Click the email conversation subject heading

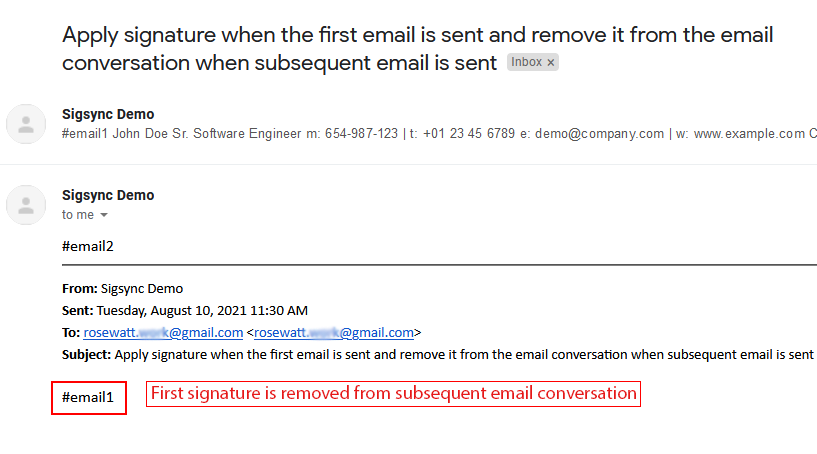[x=417, y=48]
